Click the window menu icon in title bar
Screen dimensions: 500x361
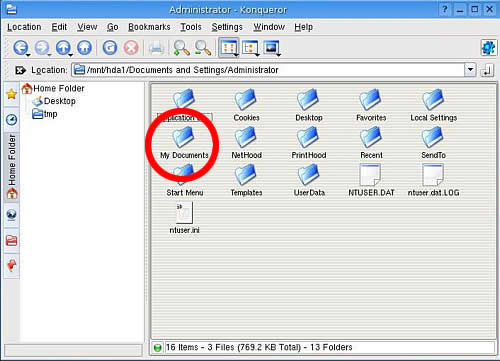(11, 9)
